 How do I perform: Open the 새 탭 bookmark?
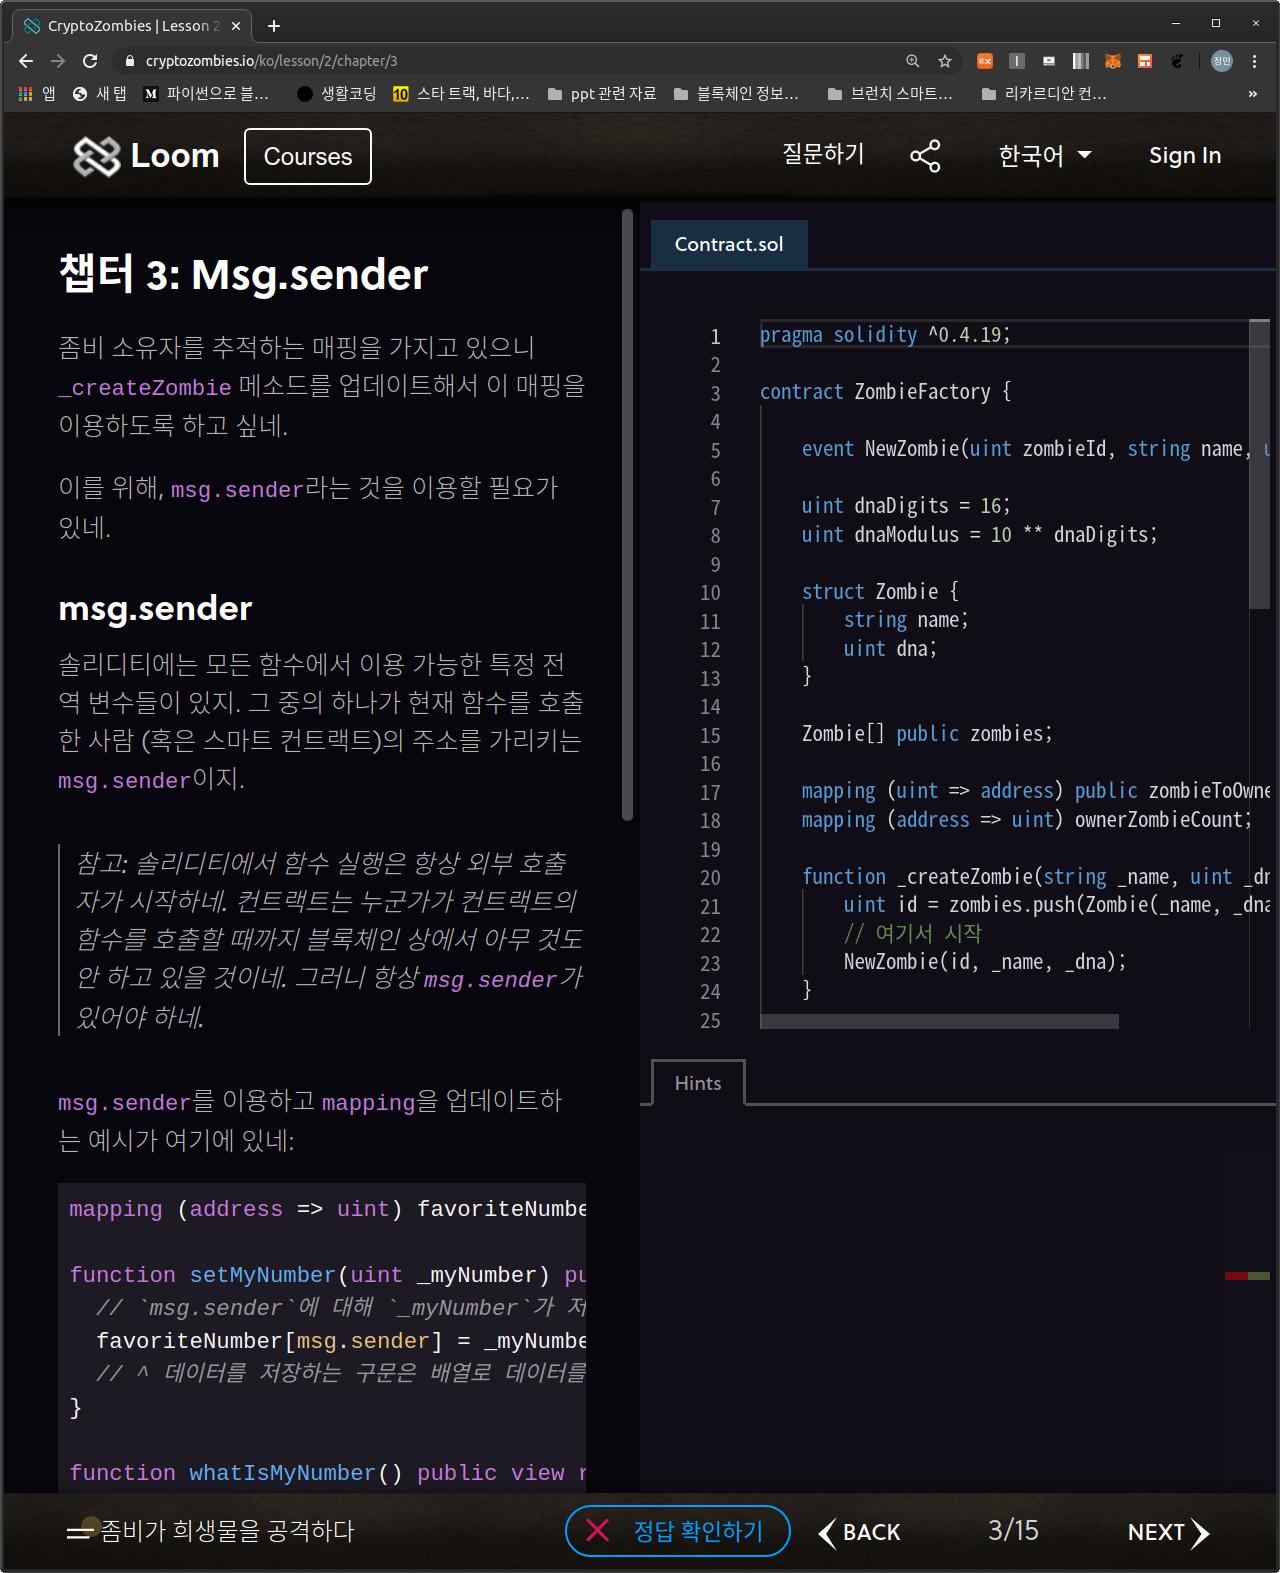click(x=100, y=94)
